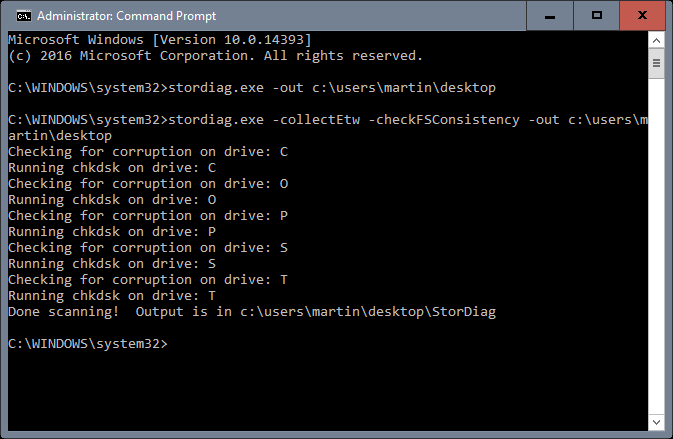Click the empty scrollbar track below the thumb

(x=656, y=245)
